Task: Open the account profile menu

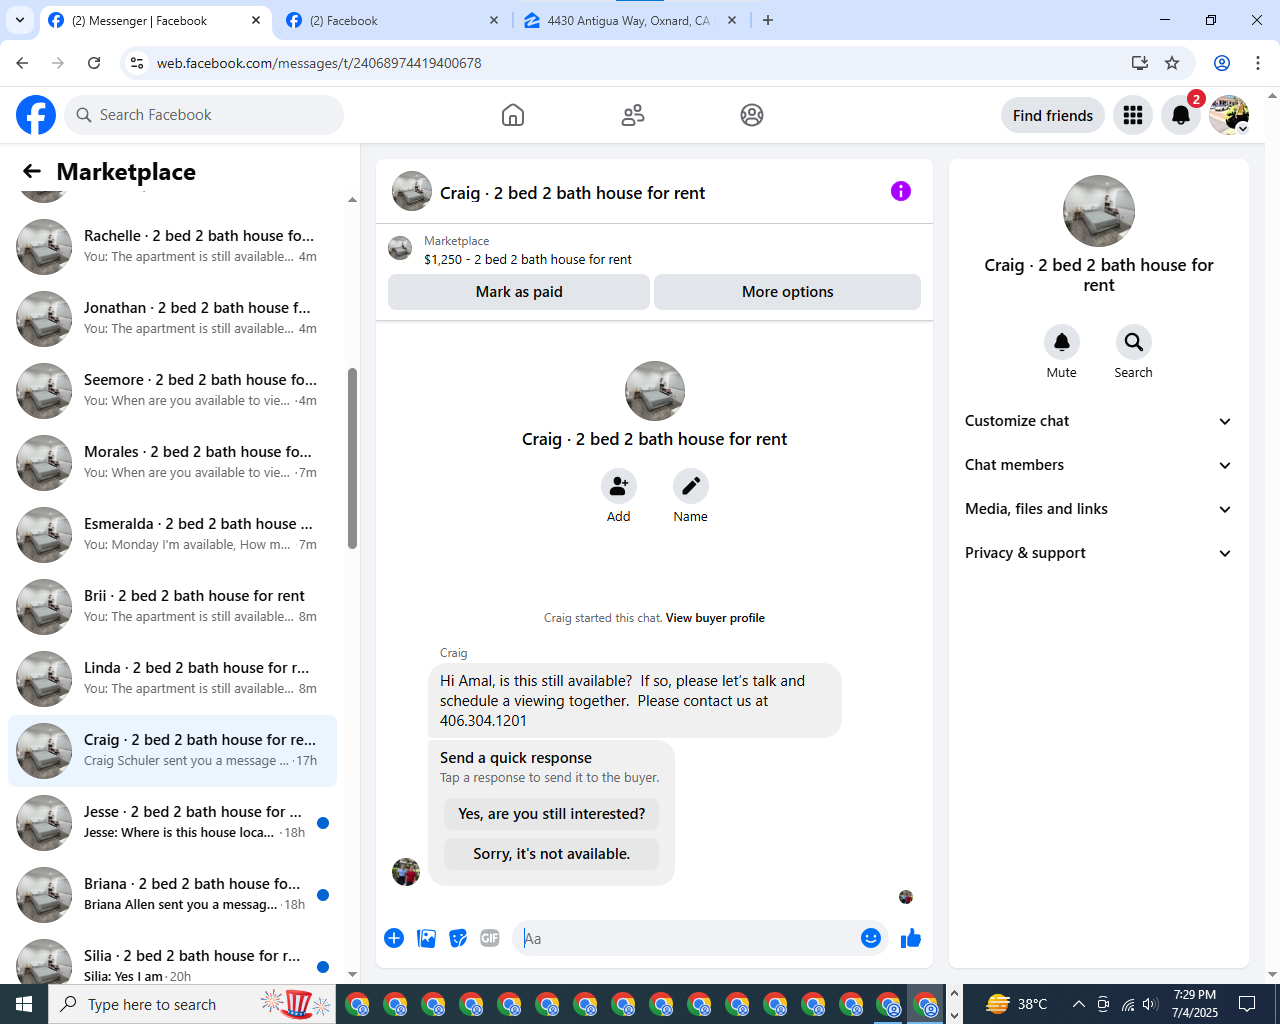Action: point(1229,115)
